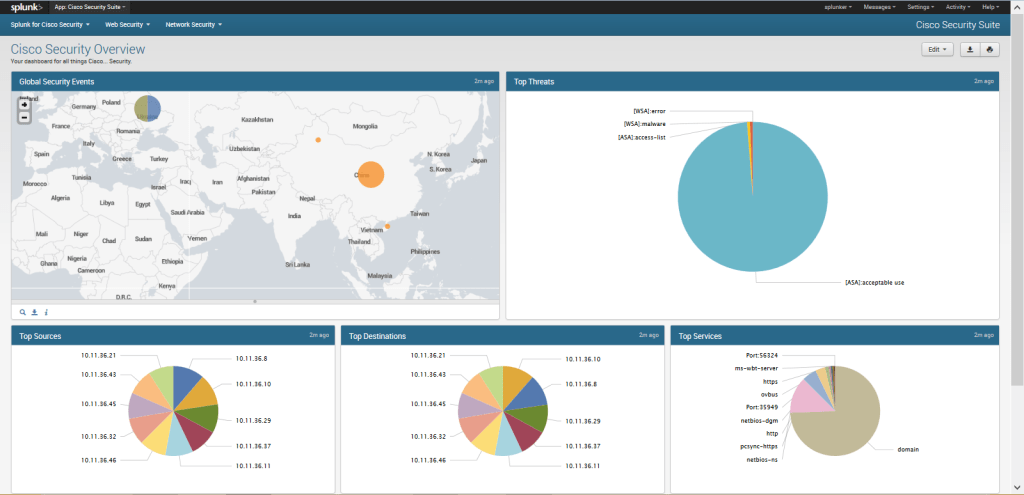Export map results with download icon
Image resolution: width=1024 pixels, height=495 pixels.
click(35, 312)
